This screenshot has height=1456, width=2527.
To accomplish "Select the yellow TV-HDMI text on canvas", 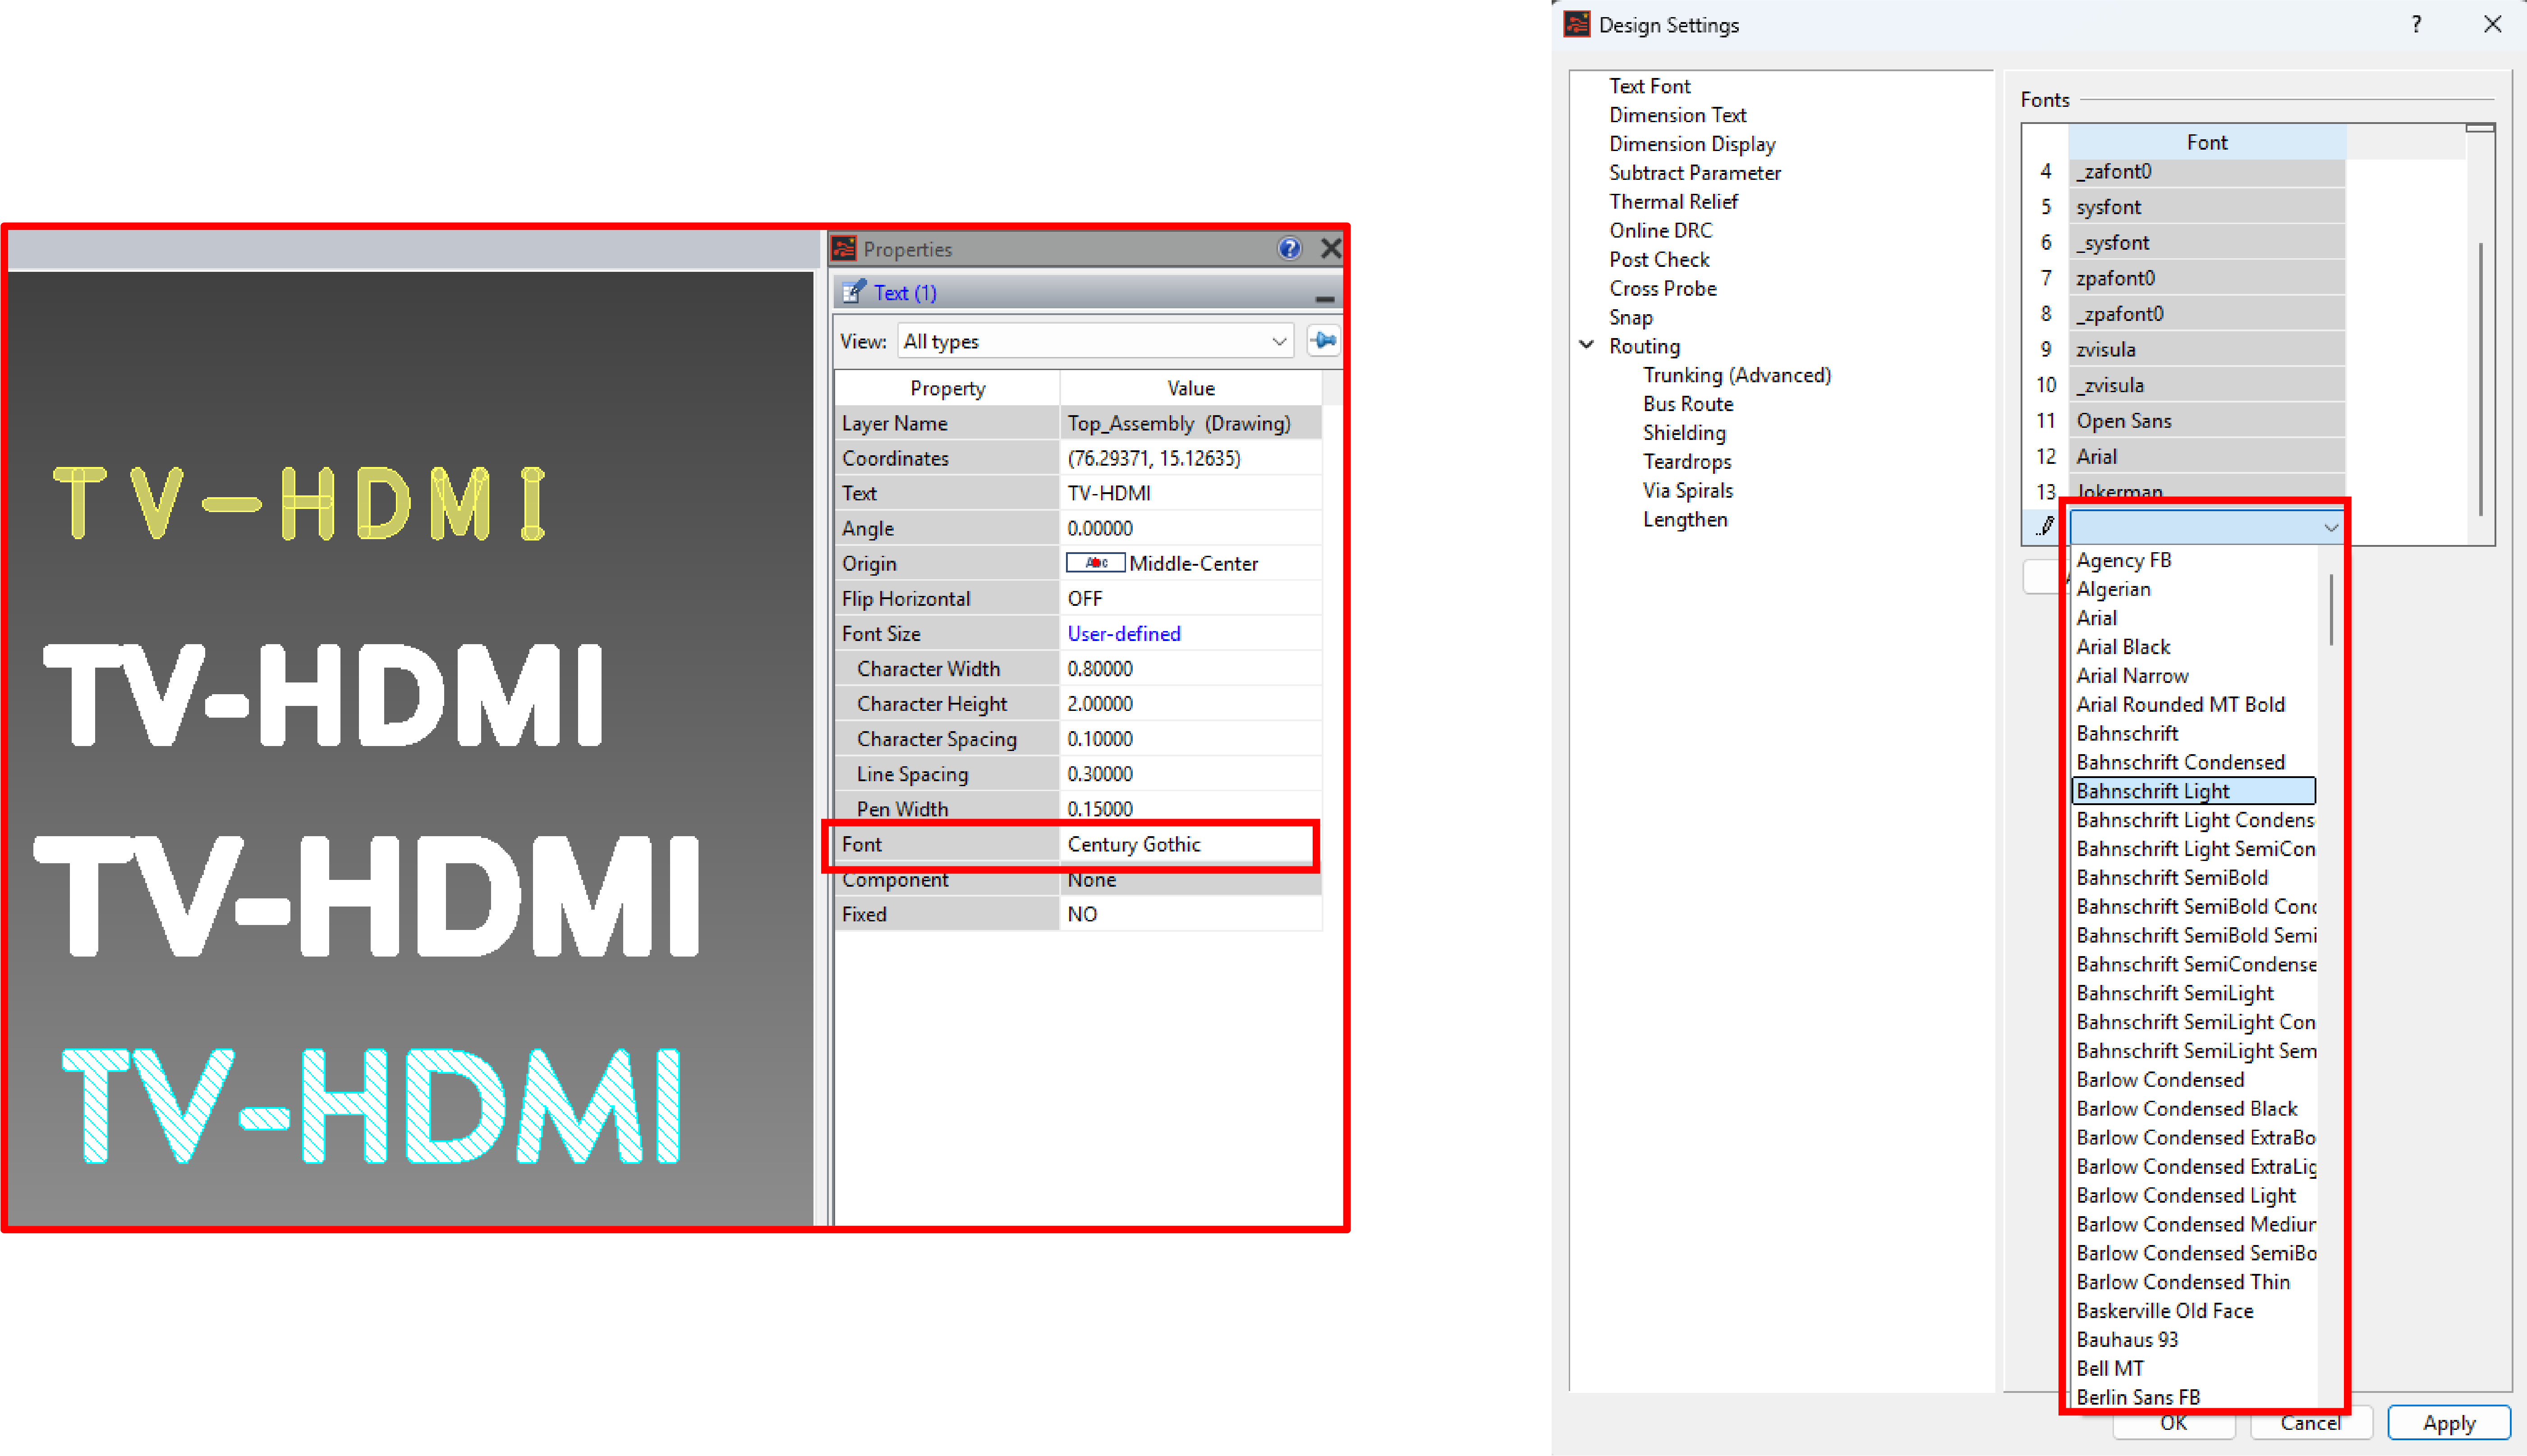I will [299, 503].
